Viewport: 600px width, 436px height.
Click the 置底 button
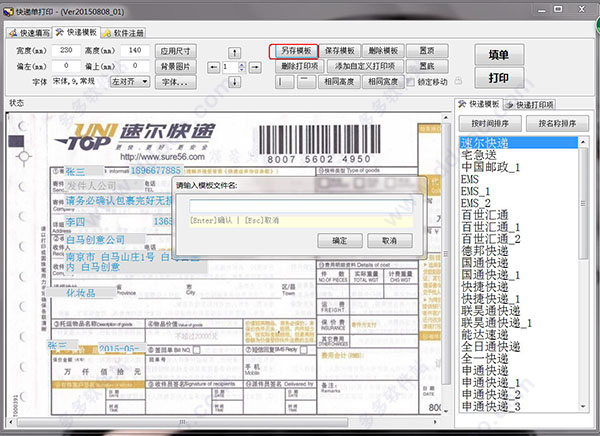pos(427,66)
